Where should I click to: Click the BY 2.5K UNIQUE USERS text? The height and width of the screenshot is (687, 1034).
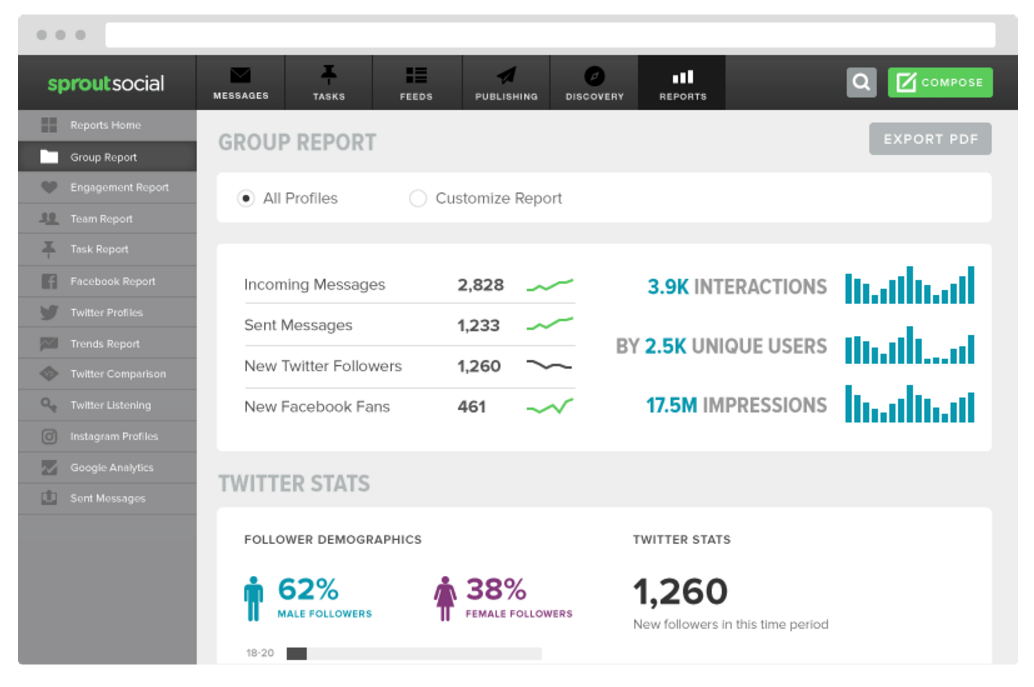click(721, 346)
